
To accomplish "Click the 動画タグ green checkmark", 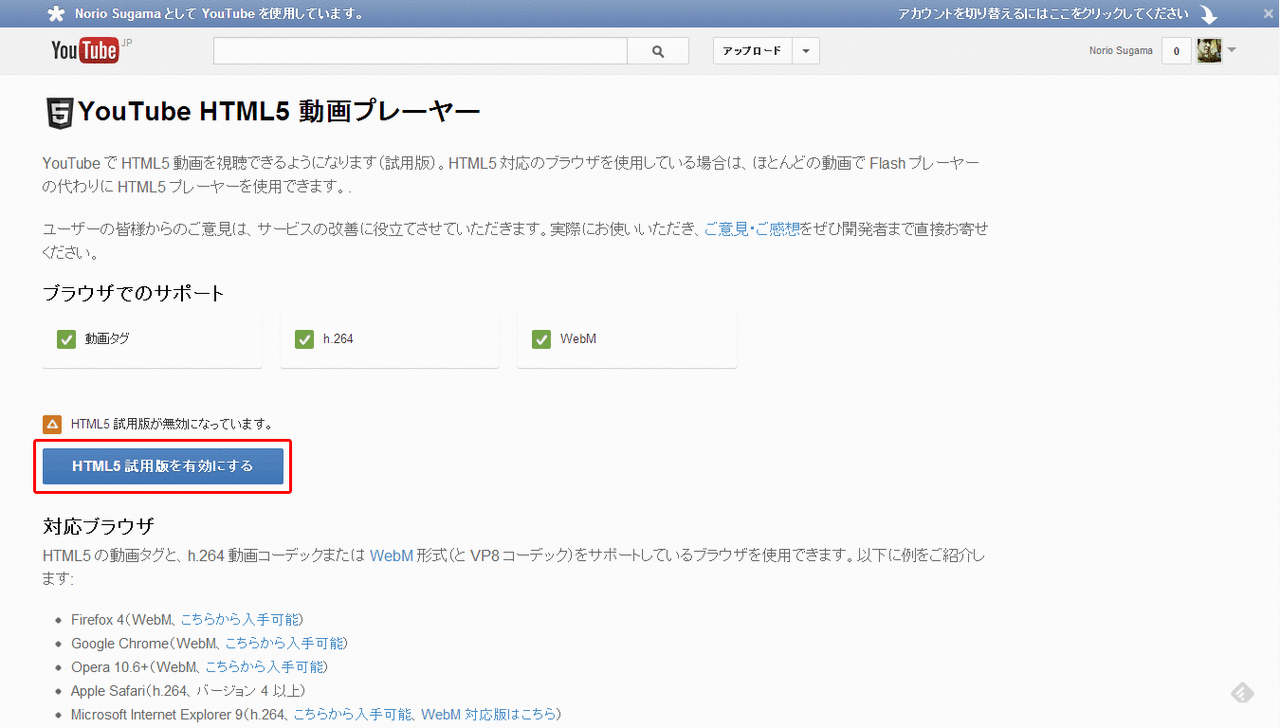I will click(67, 339).
